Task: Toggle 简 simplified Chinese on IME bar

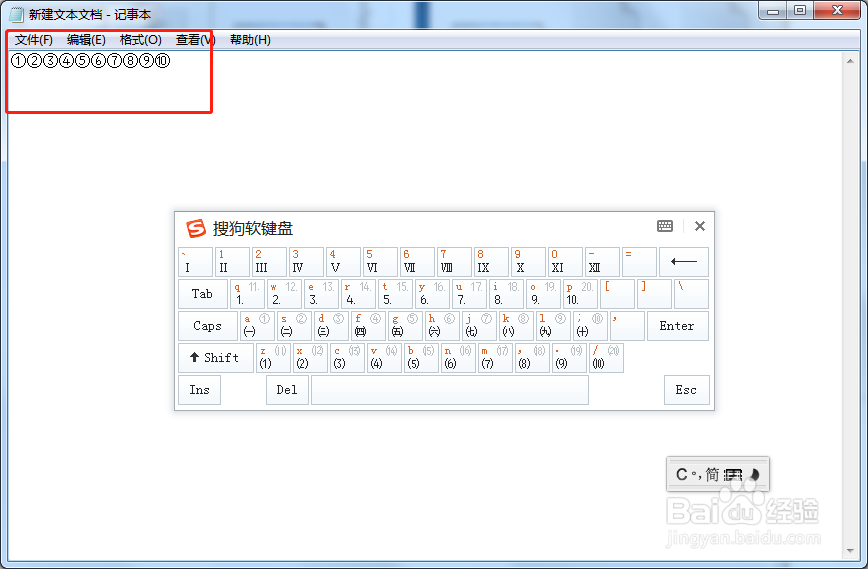Action: pyautogui.click(x=712, y=474)
